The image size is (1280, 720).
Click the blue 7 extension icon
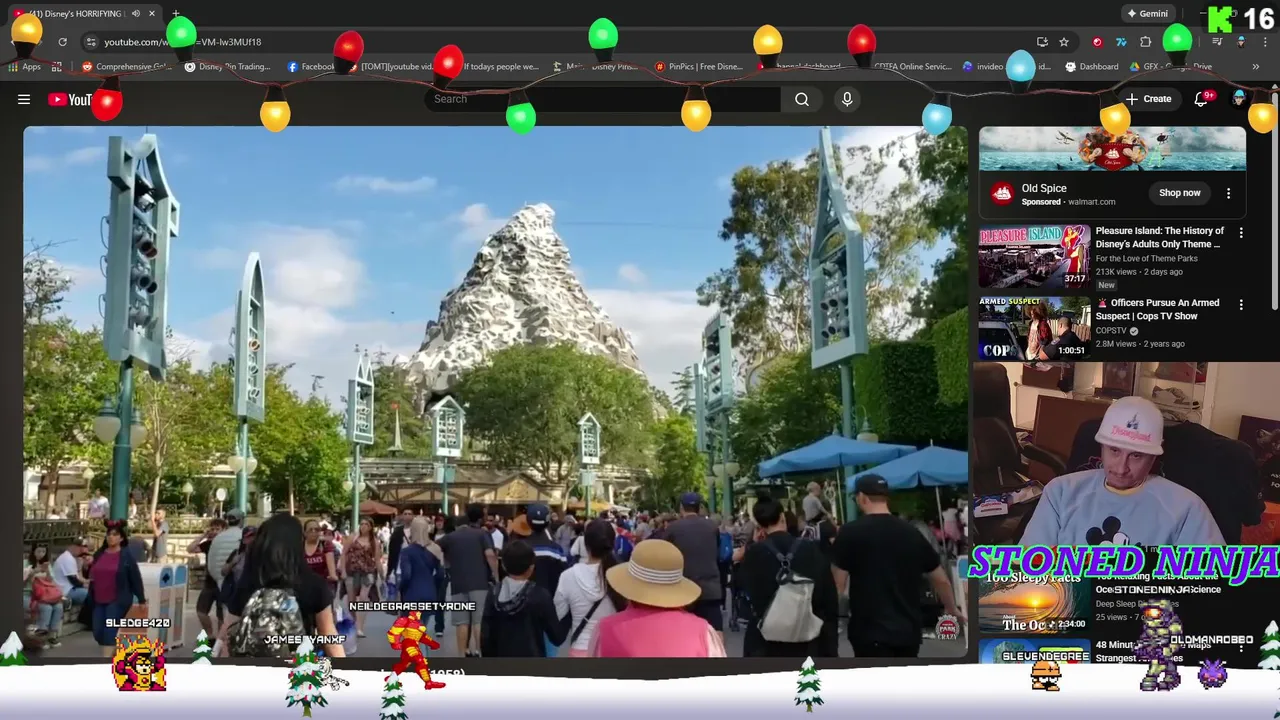click(1121, 42)
